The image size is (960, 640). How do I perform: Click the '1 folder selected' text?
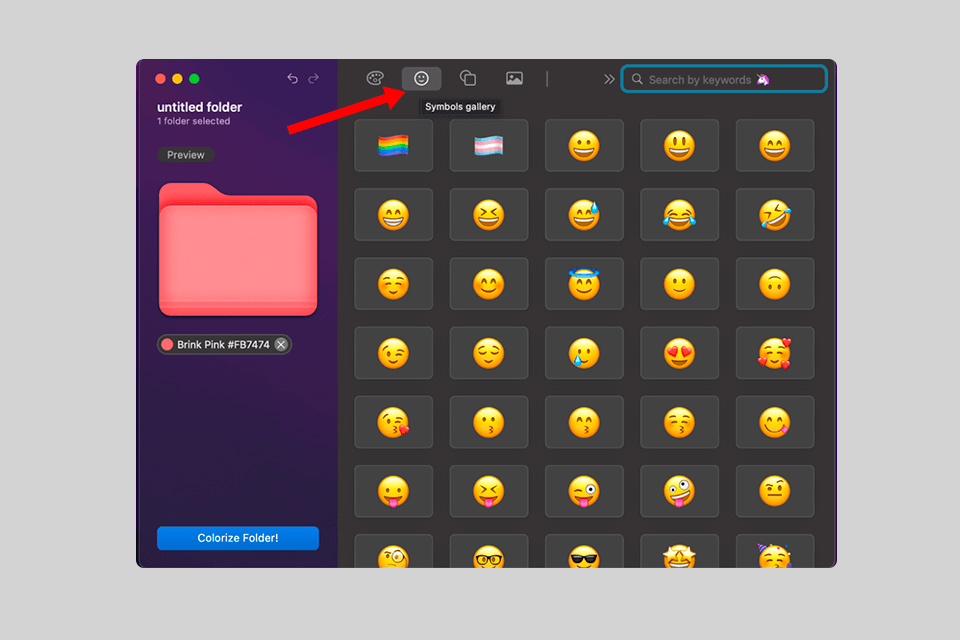point(193,121)
